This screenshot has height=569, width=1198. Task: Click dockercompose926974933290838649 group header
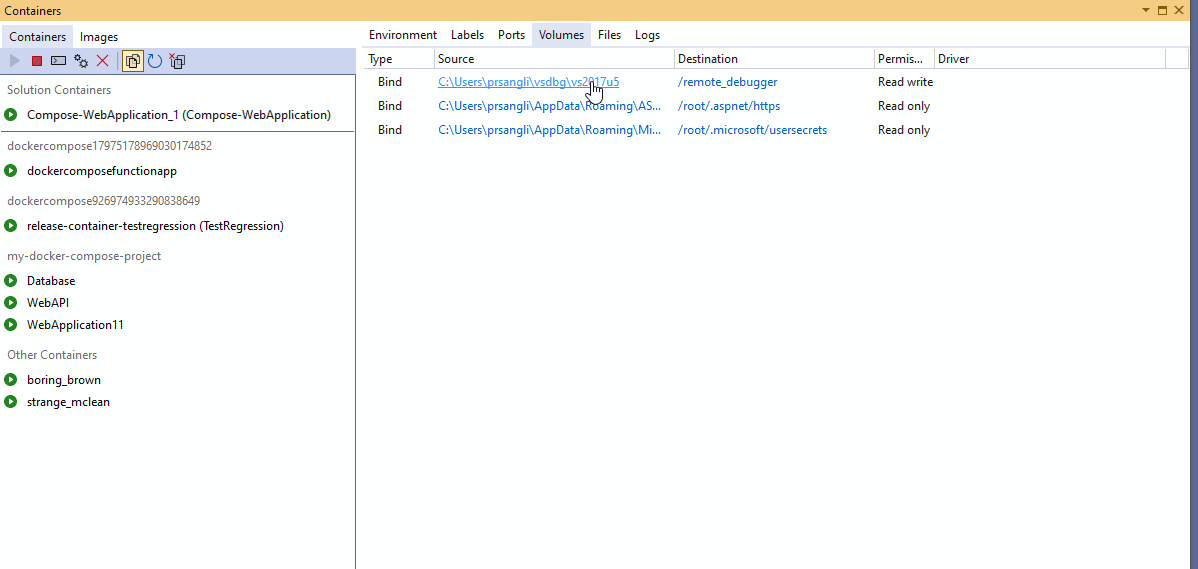point(104,201)
